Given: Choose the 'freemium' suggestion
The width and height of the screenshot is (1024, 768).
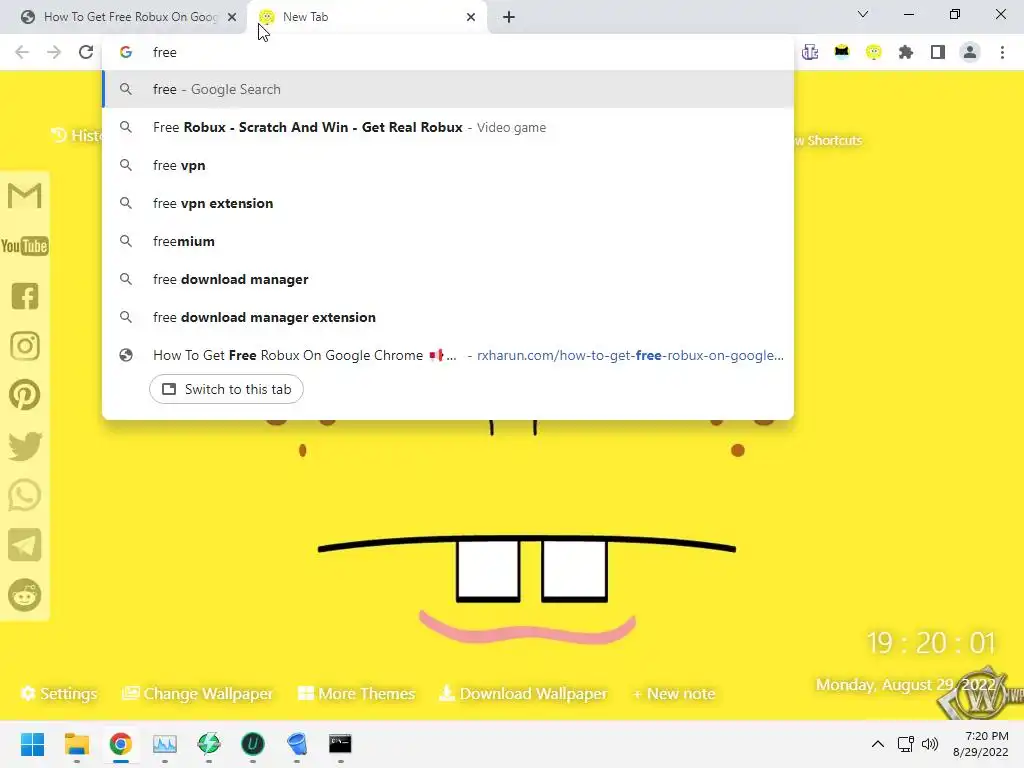Looking at the screenshot, I should click(x=448, y=241).
